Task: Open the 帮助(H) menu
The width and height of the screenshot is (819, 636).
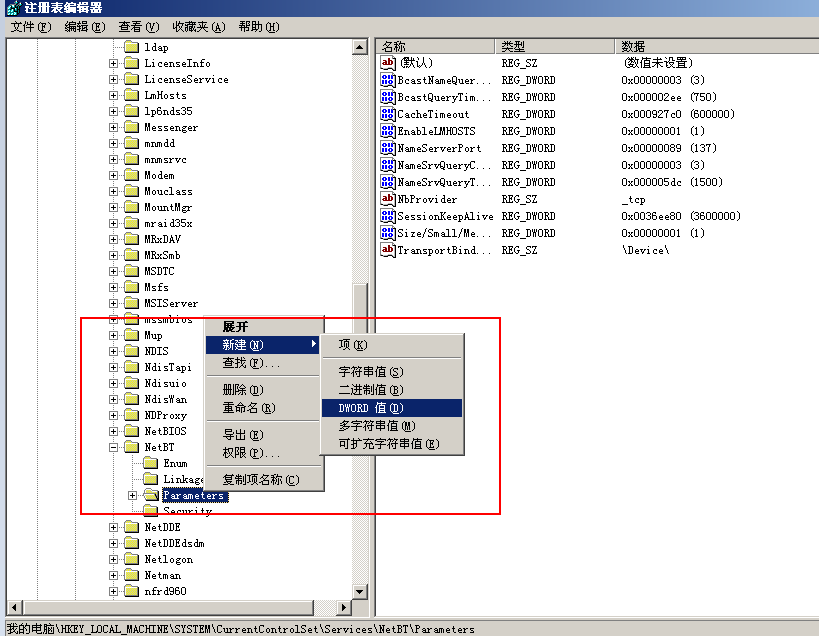Action: tap(259, 27)
